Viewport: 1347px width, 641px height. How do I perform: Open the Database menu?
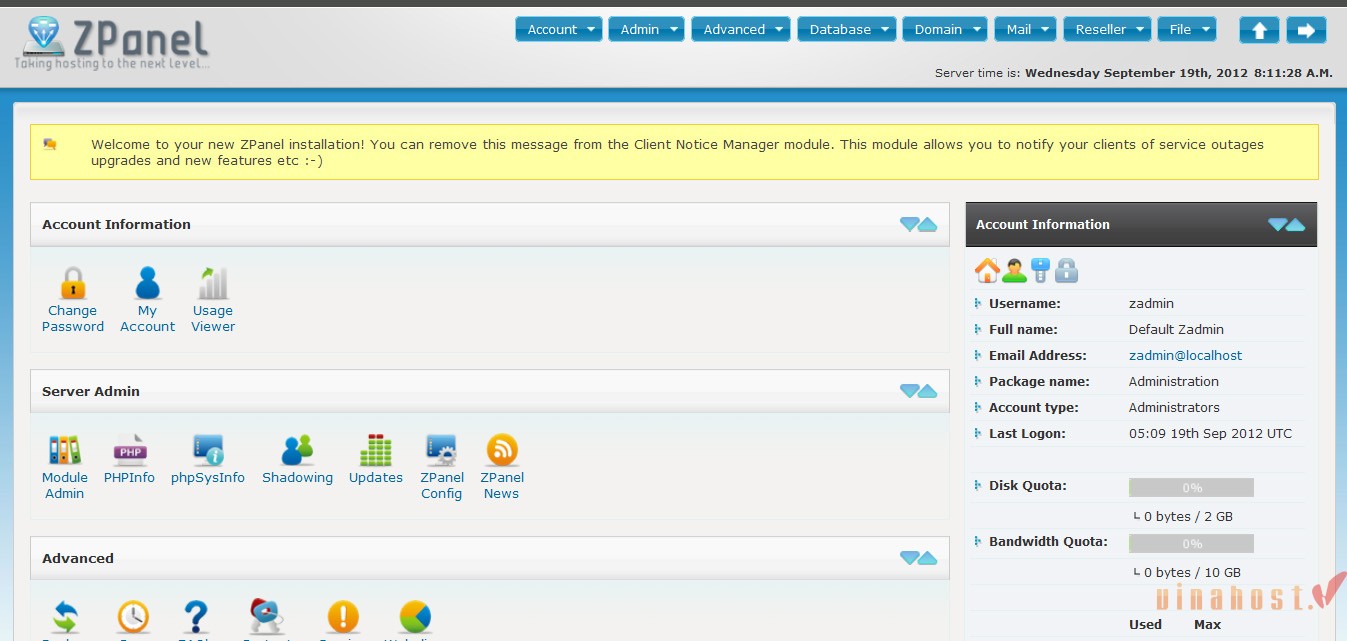pyautogui.click(x=846, y=29)
